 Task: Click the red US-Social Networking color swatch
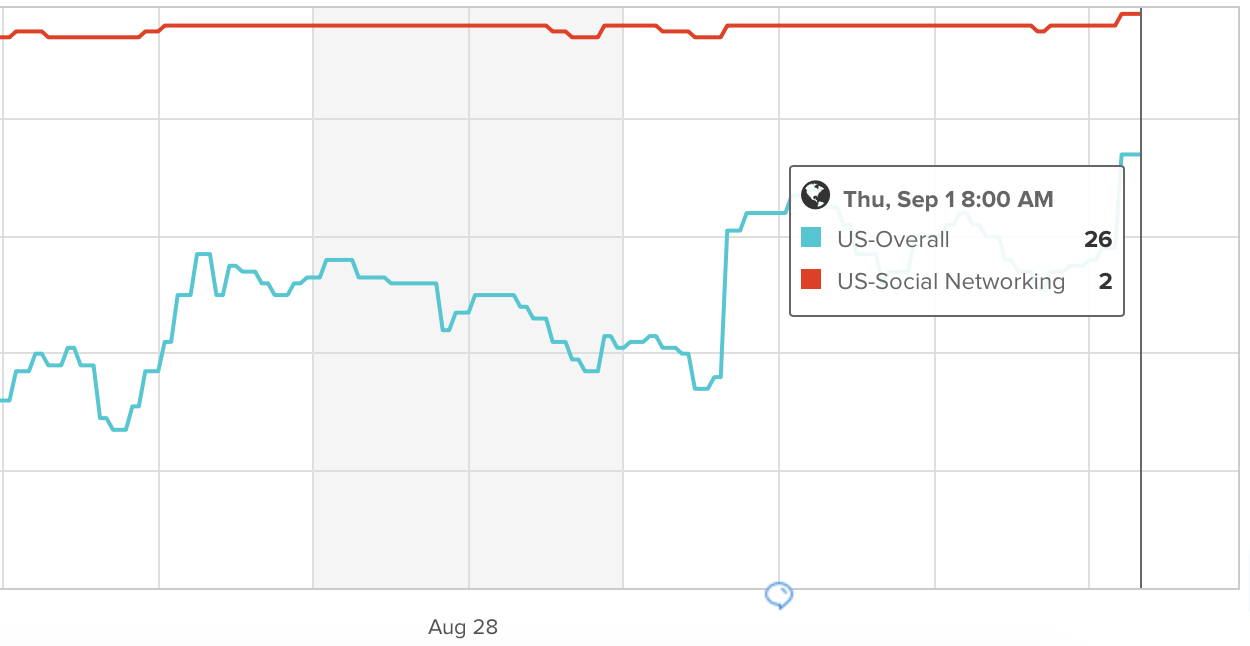pyautogui.click(x=812, y=280)
